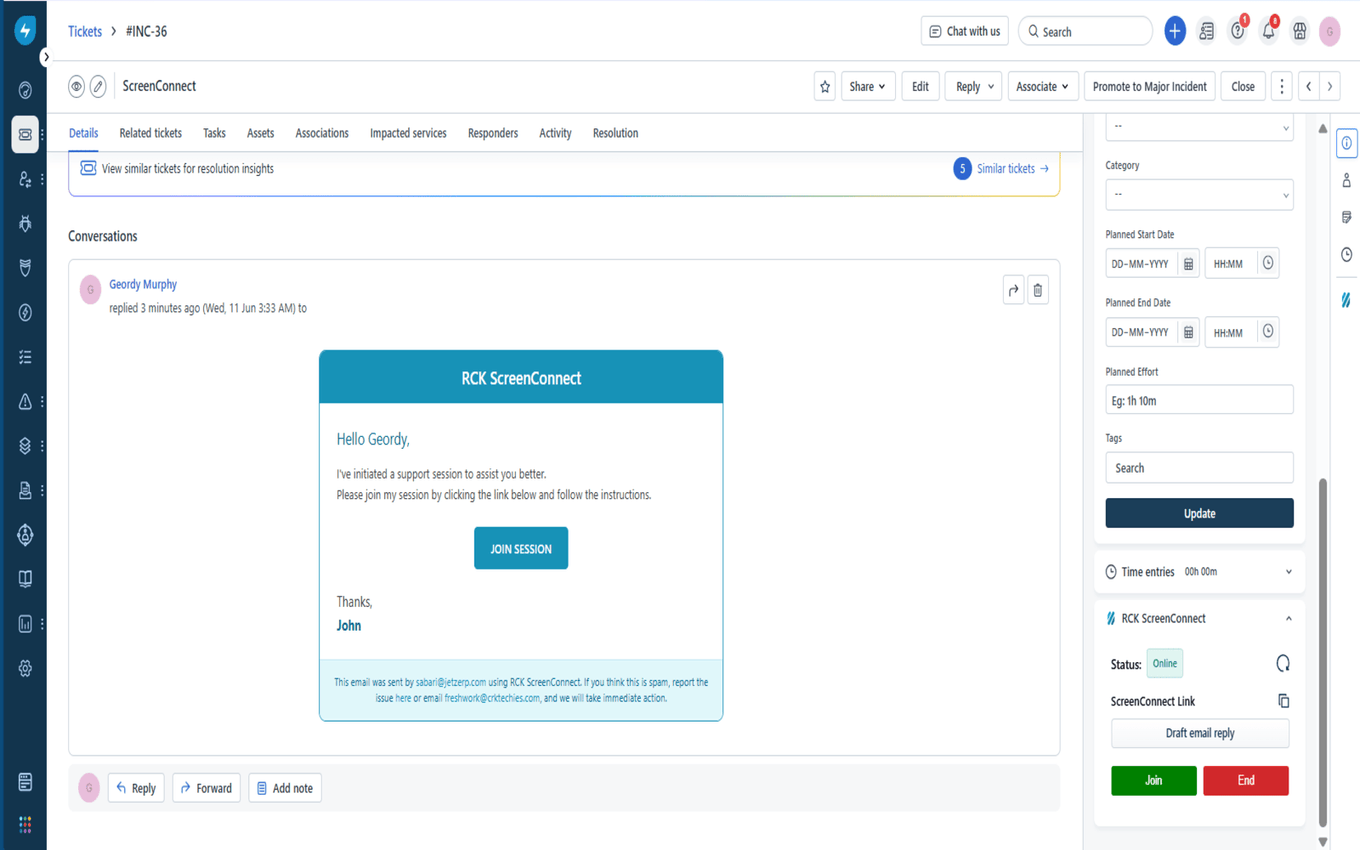Open the colorful apps grid icon

(25, 825)
